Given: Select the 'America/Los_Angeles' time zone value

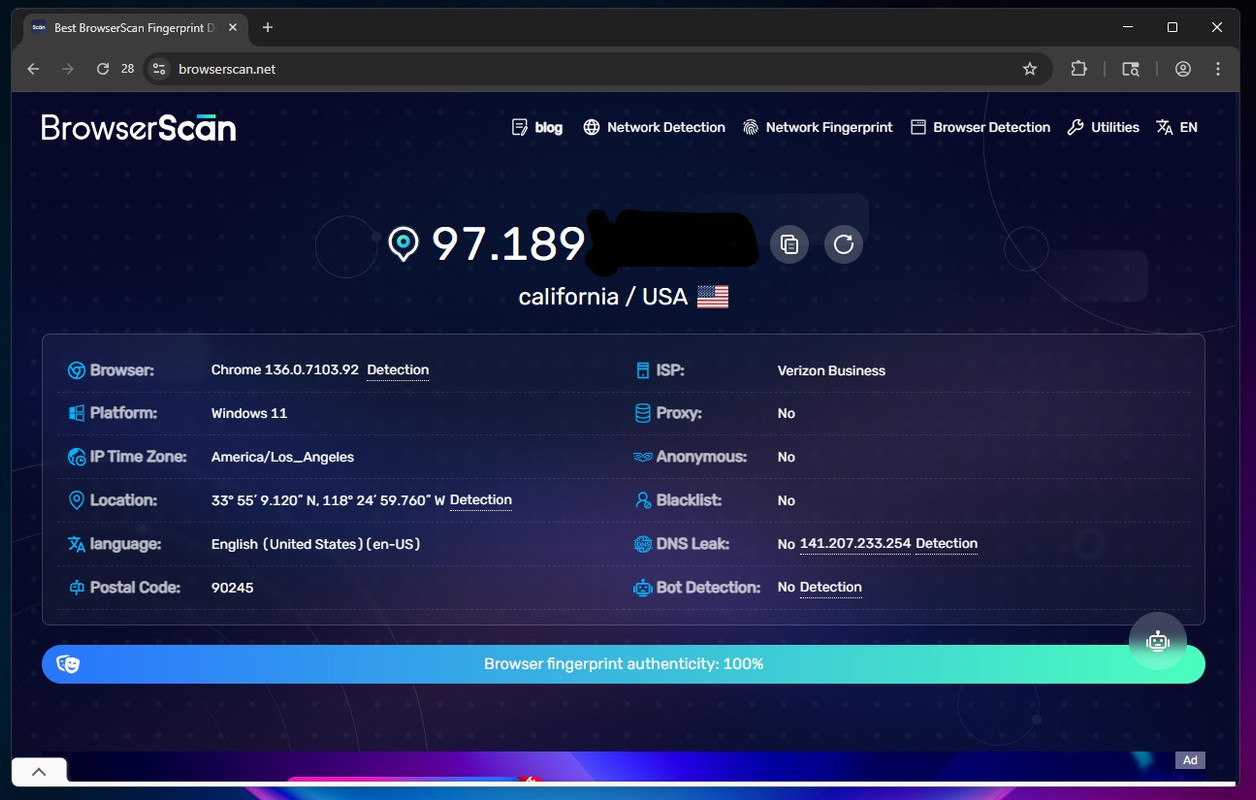Looking at the screenshot, I should coord(283,457).
